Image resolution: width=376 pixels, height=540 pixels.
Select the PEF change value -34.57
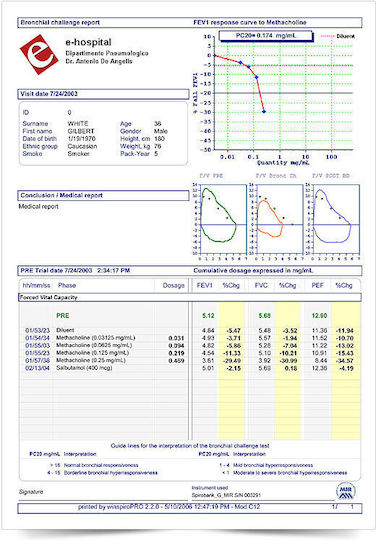point(344,361)
